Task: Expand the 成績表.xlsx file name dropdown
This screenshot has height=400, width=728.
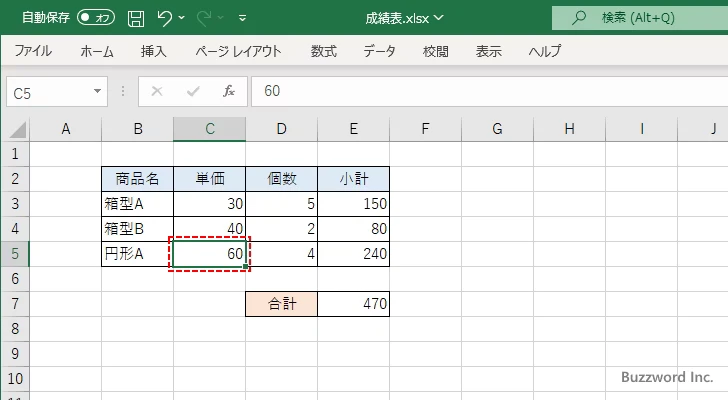Action: (x=439, y=17)
